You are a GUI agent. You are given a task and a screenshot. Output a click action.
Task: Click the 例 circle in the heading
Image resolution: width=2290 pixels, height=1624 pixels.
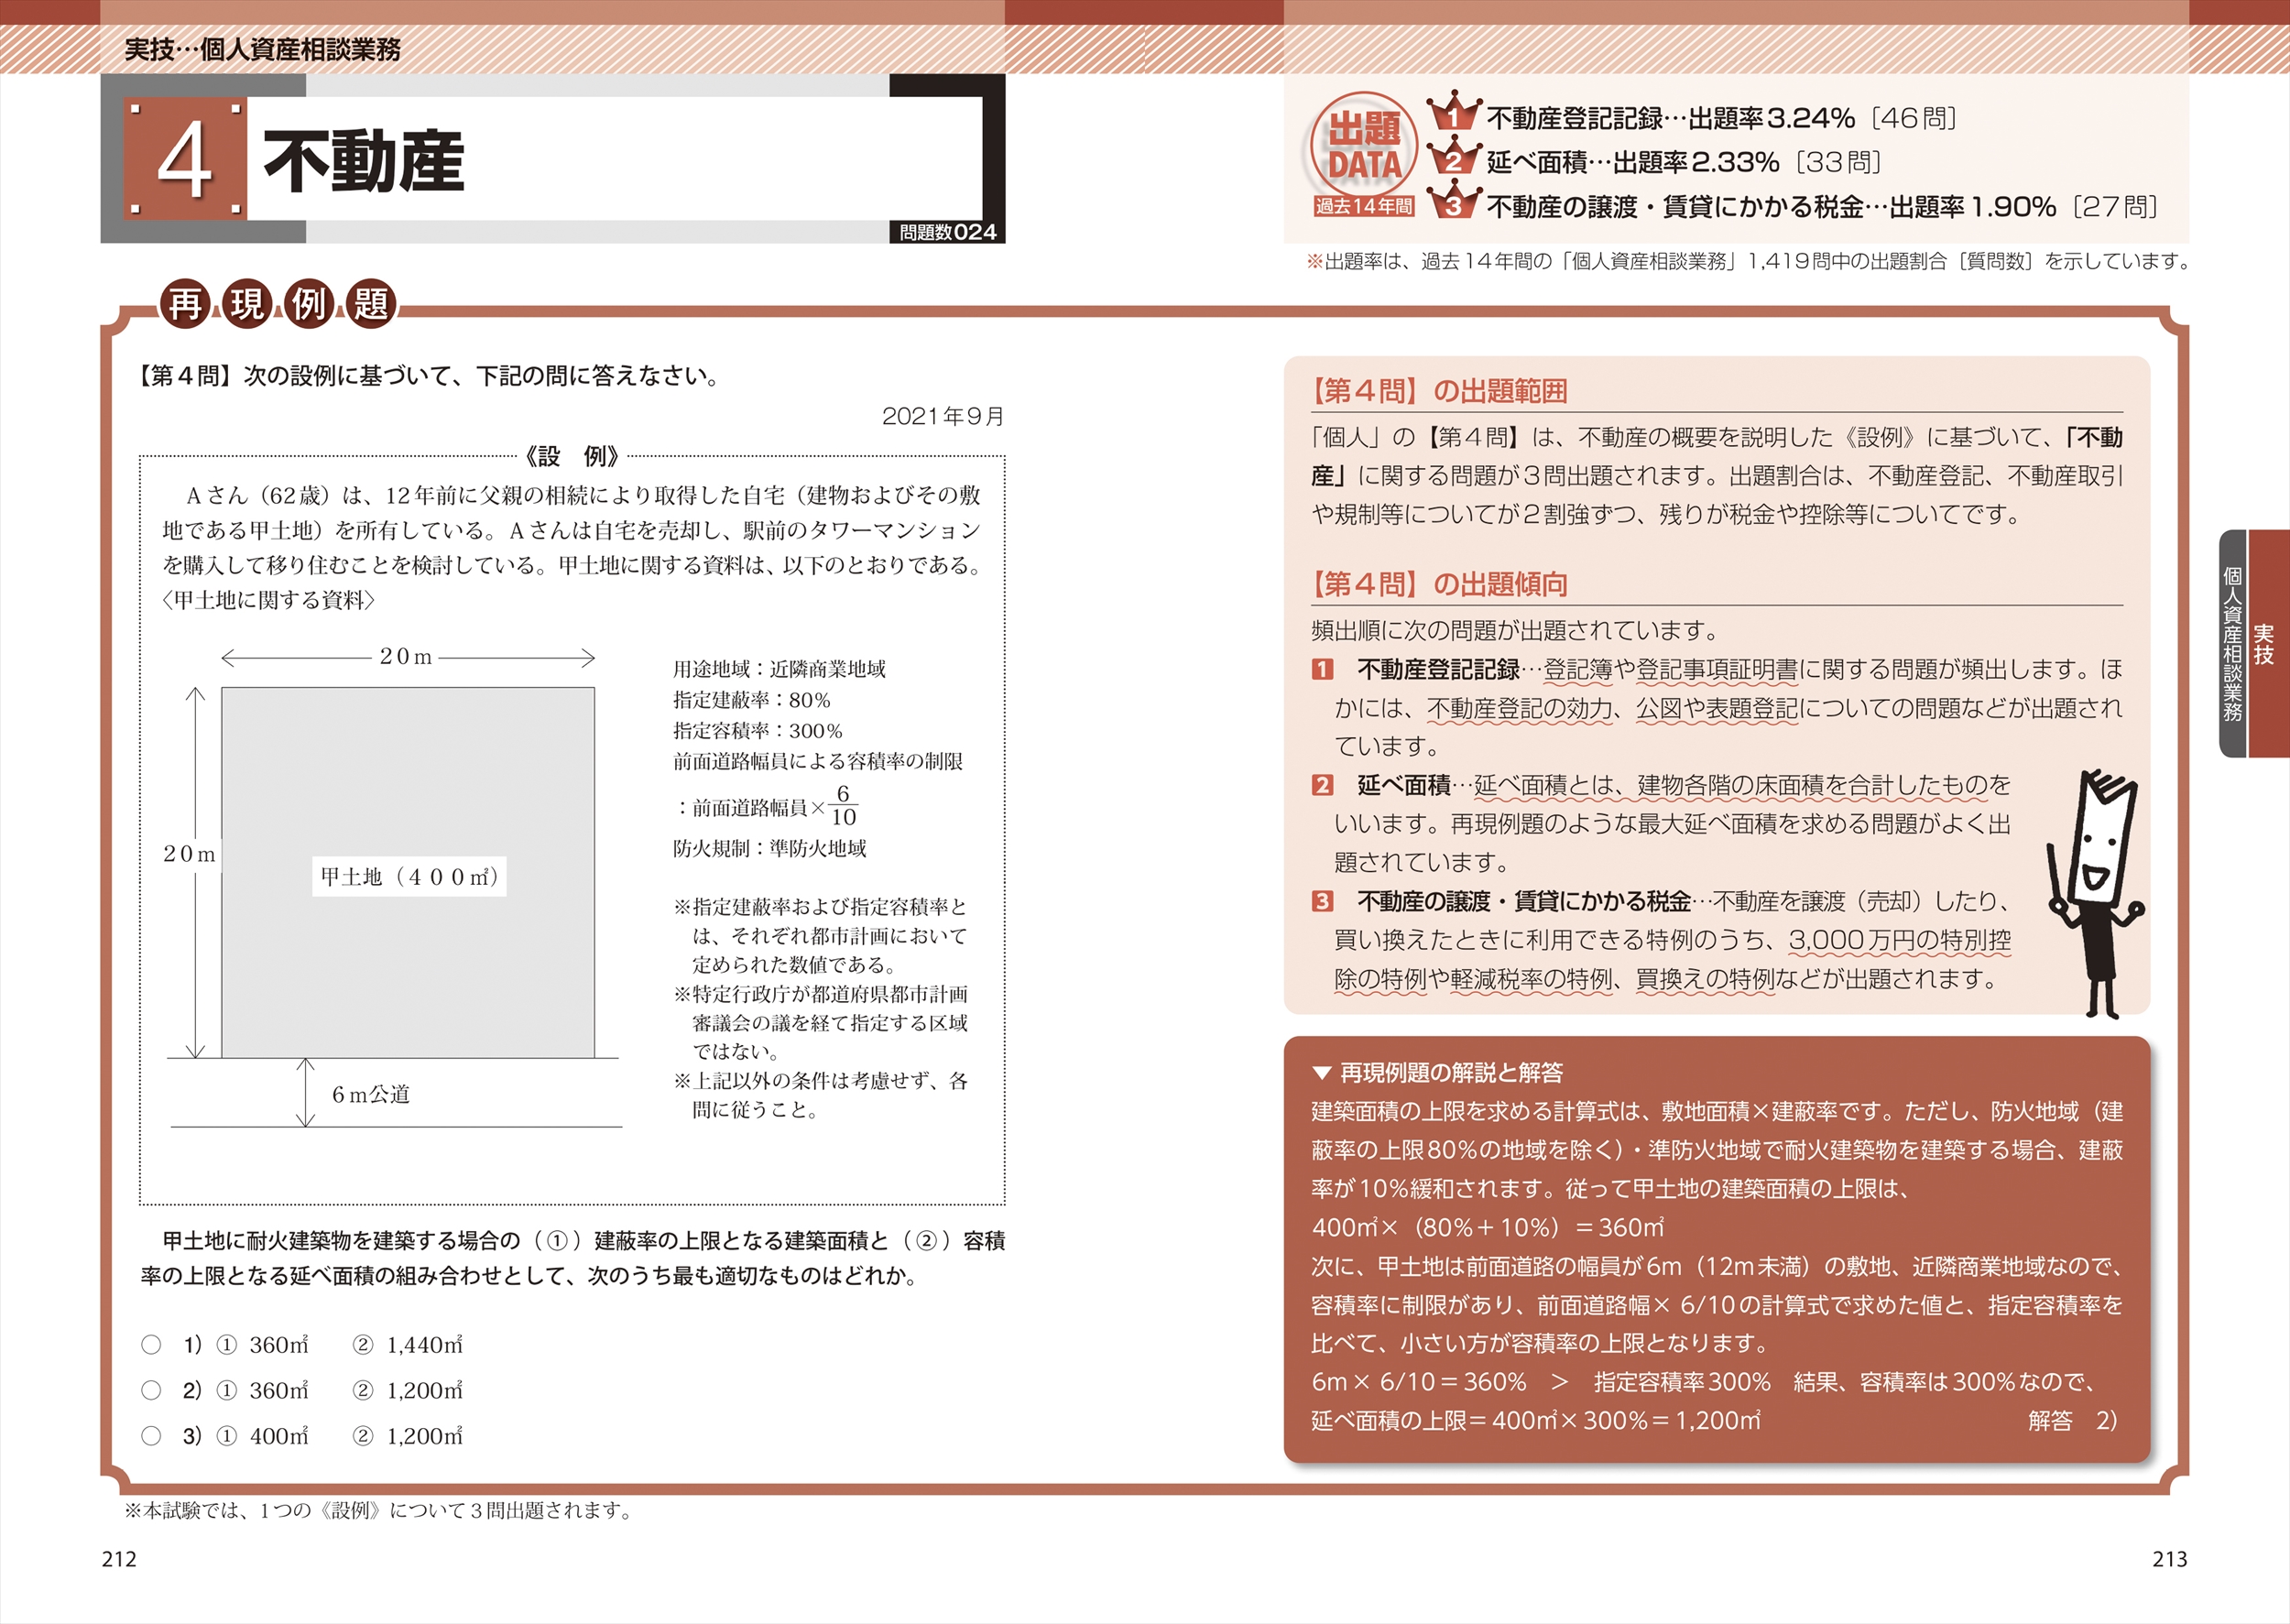(x=309, y=304)
